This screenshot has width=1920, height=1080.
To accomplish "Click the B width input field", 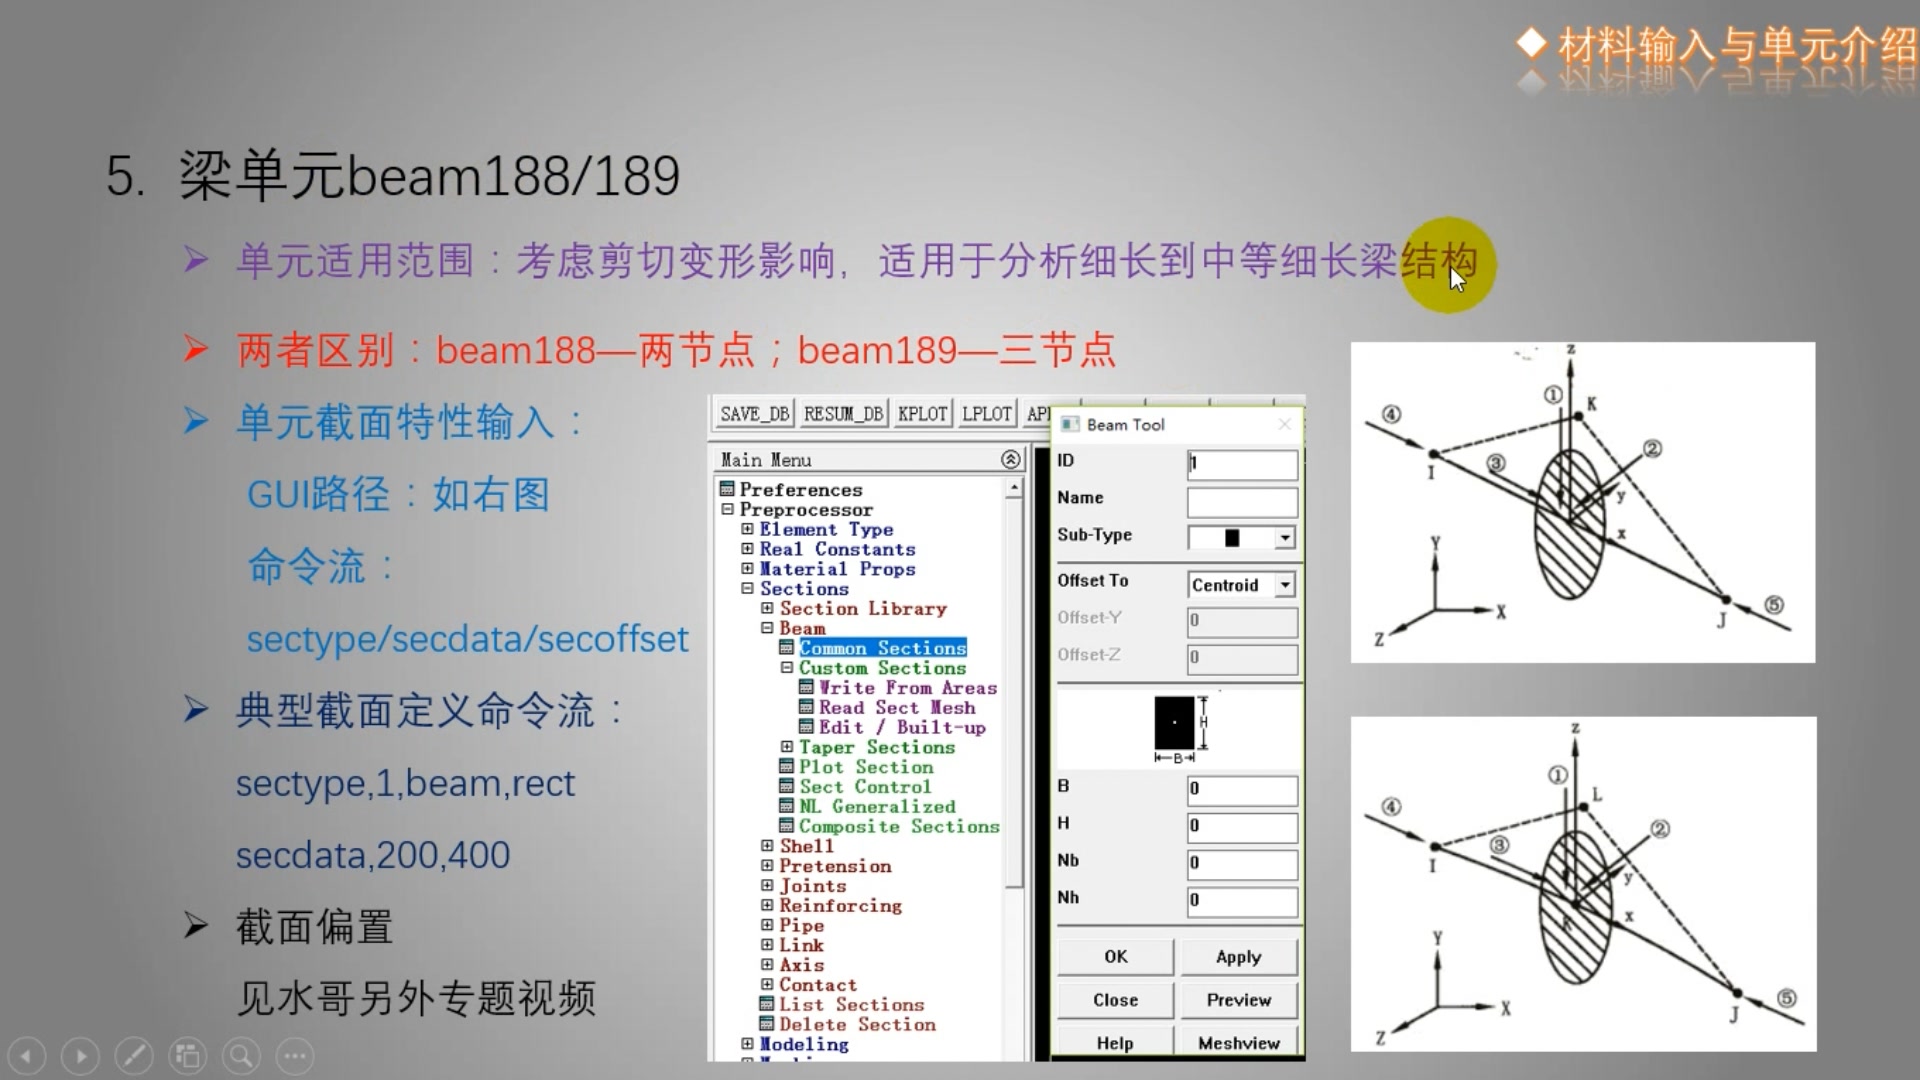I will click(x=1242, y=790).
